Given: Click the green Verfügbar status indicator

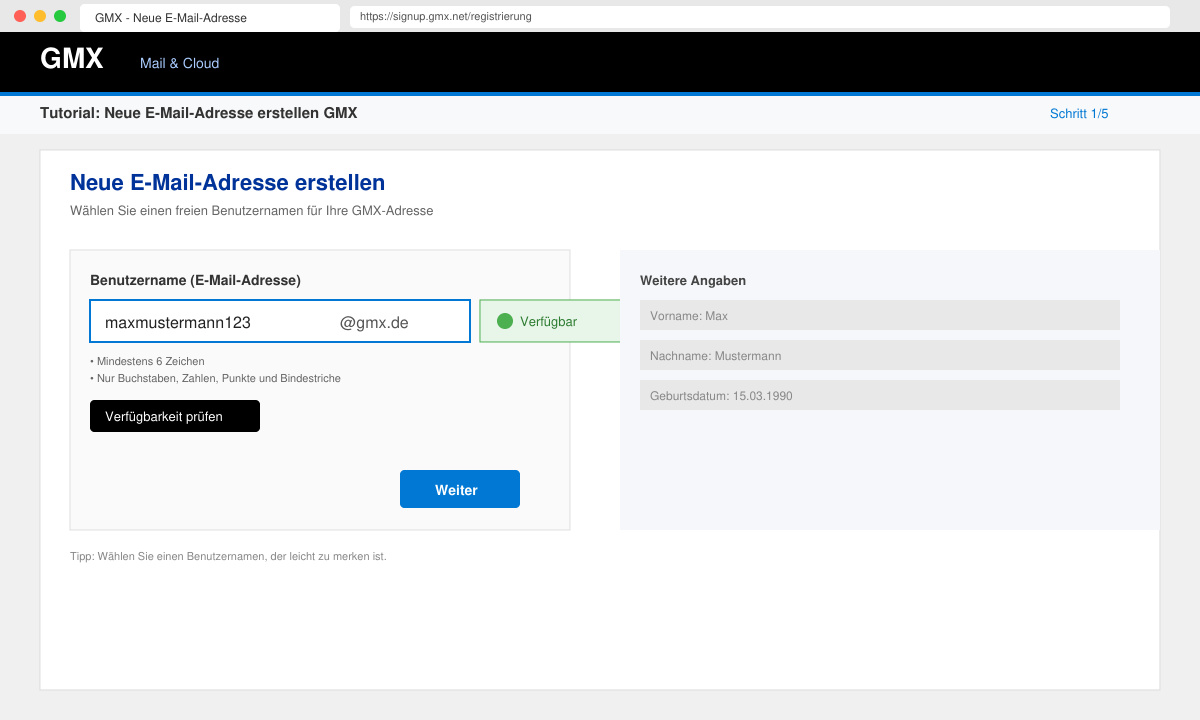Looking at the screenshot, I should click(549, 321).
